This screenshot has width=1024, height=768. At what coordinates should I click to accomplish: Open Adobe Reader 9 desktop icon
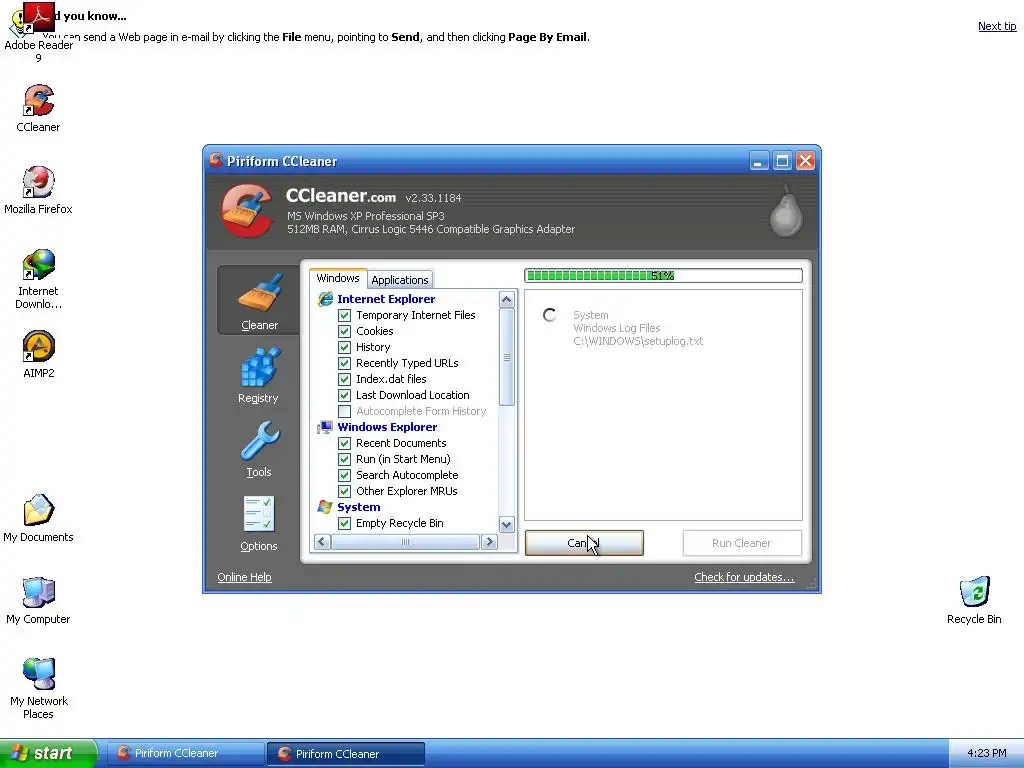pos(38,33)
